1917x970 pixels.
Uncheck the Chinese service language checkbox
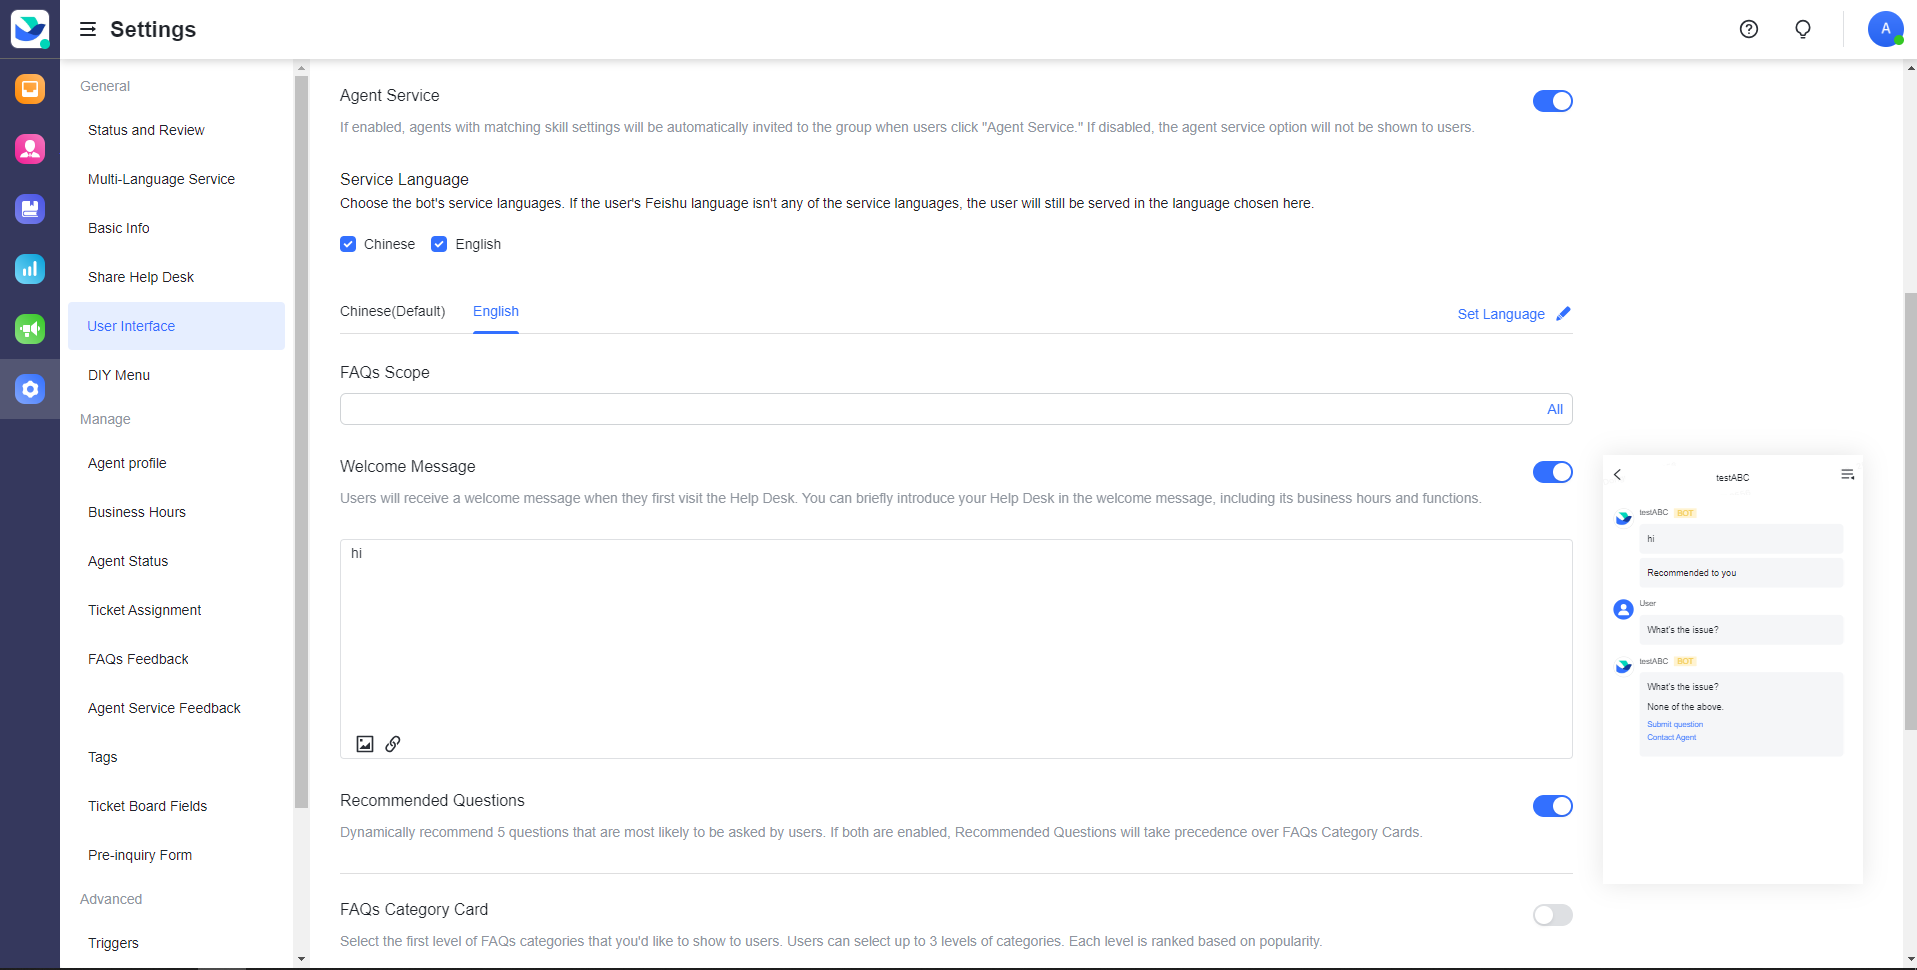(x=347, y=243)
